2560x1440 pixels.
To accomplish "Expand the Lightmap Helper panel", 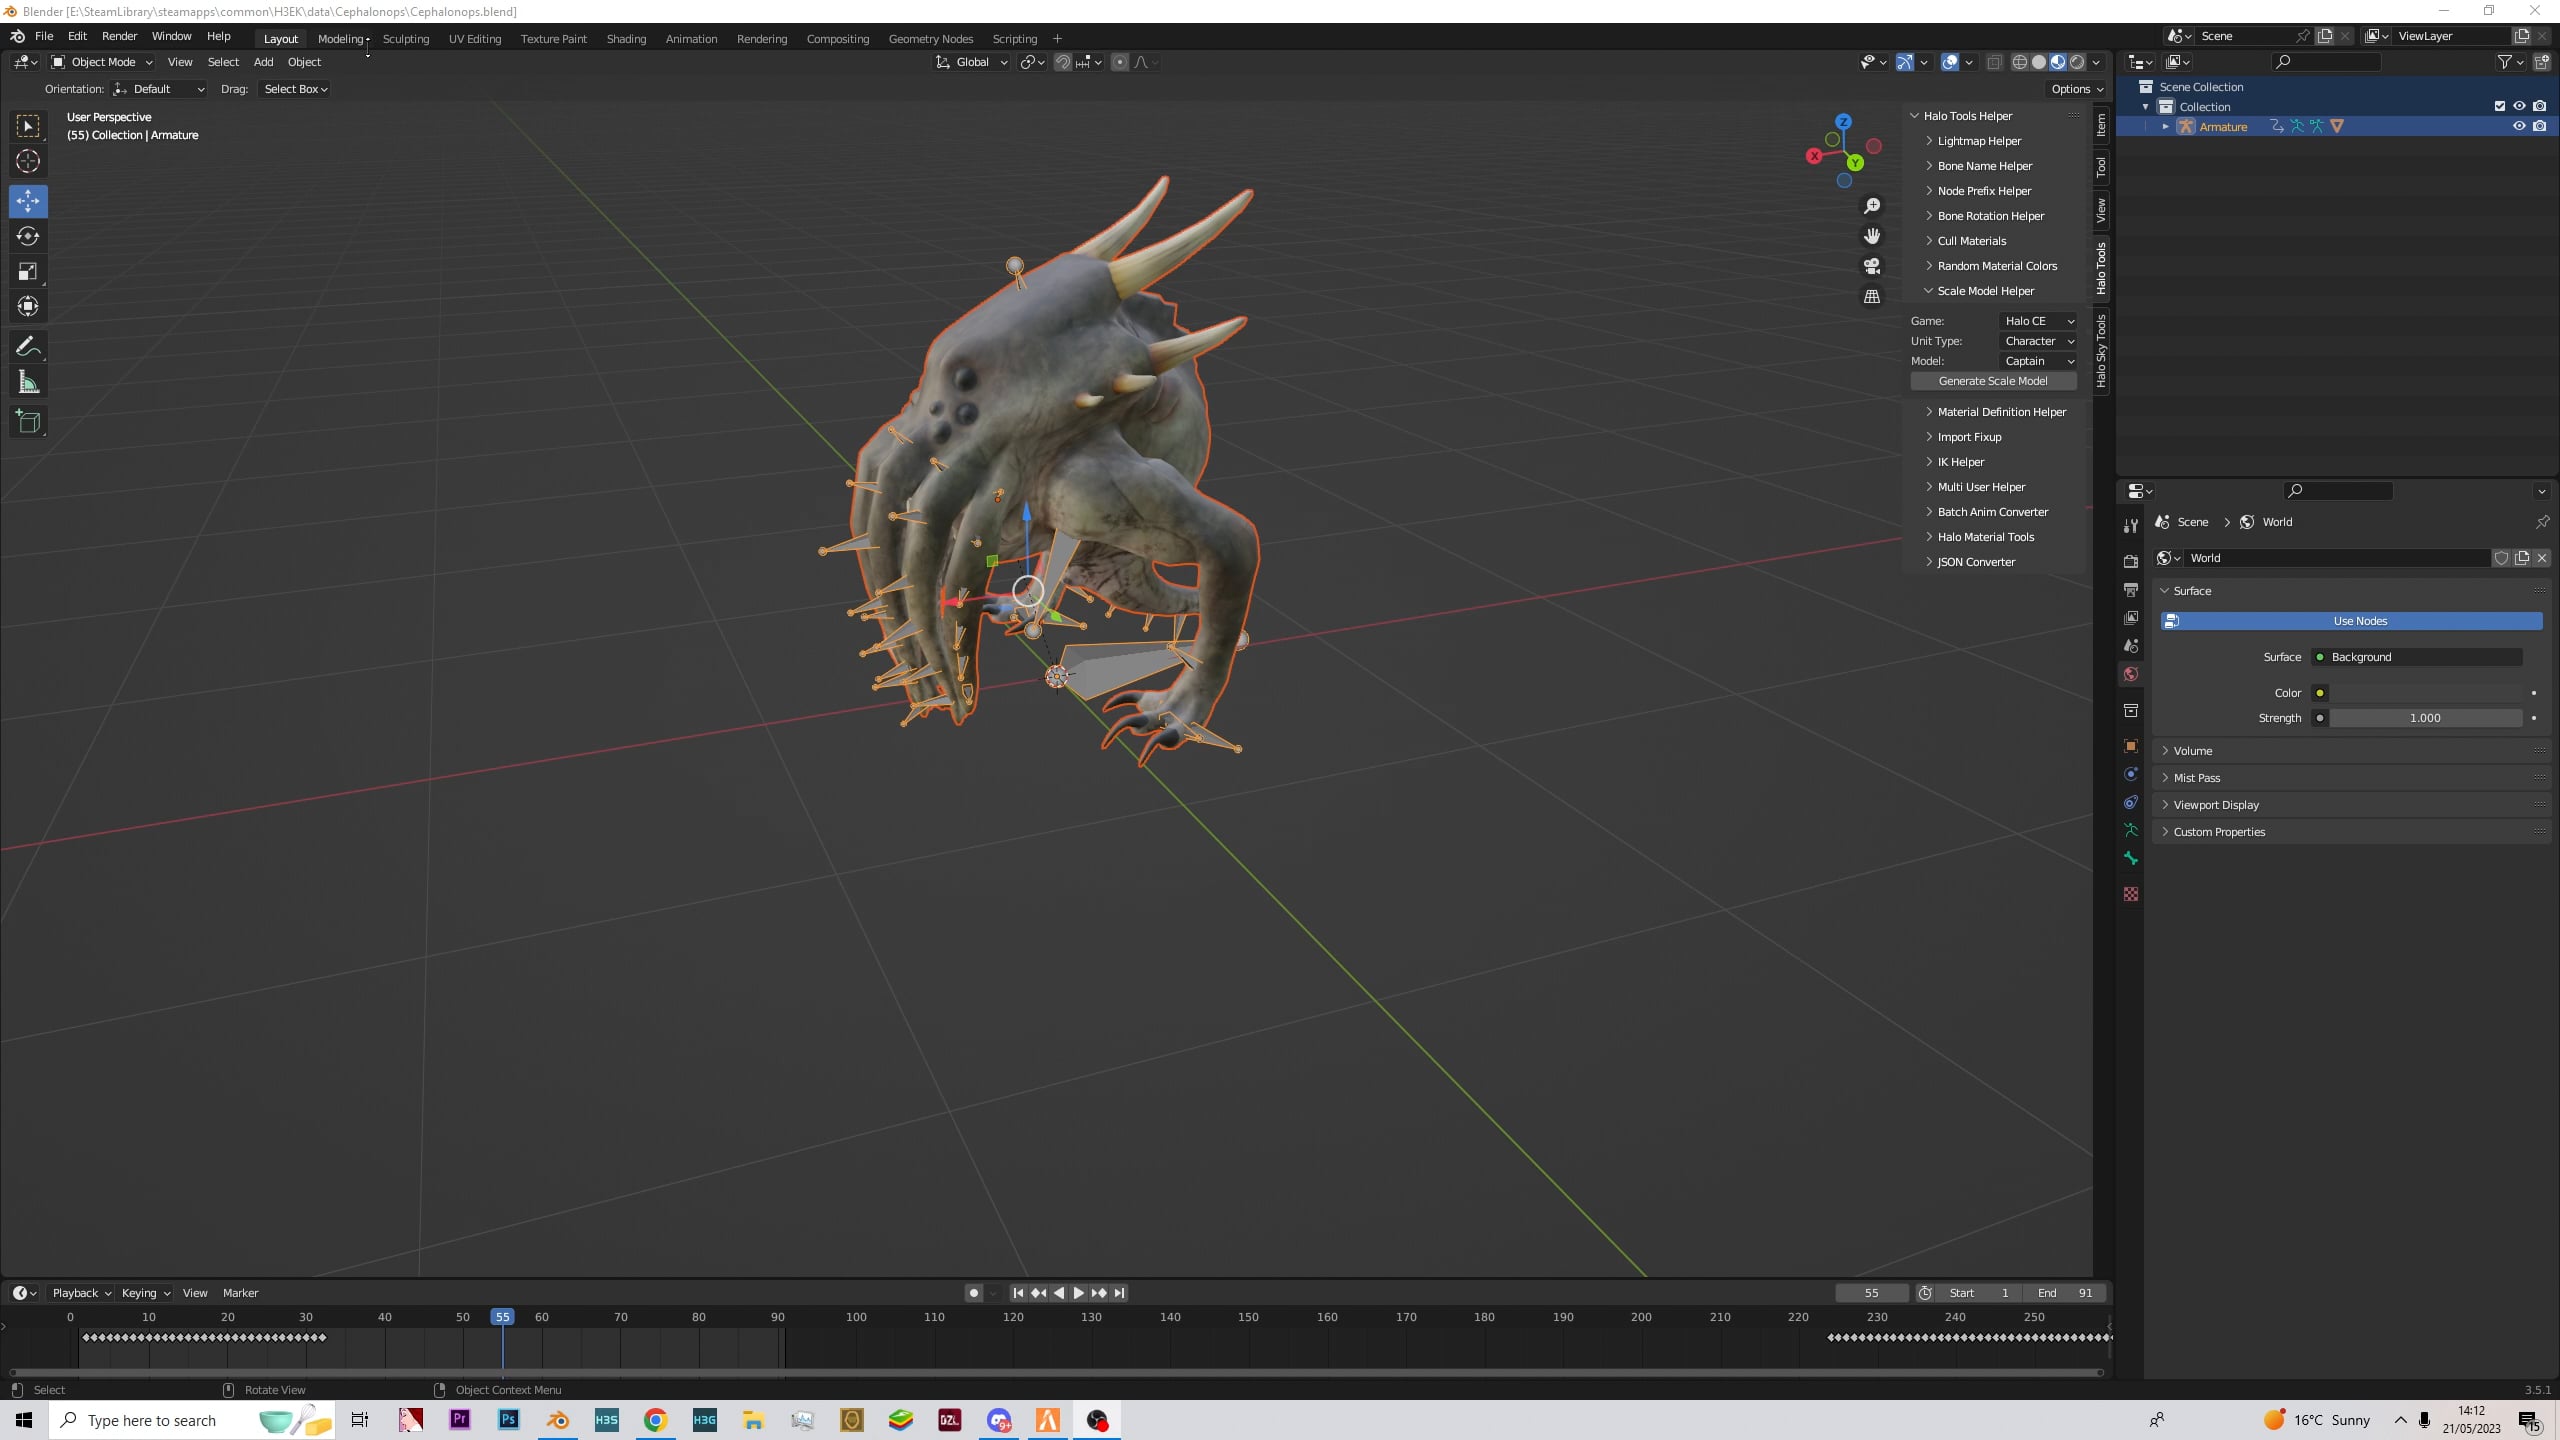I will (1978, 141).
